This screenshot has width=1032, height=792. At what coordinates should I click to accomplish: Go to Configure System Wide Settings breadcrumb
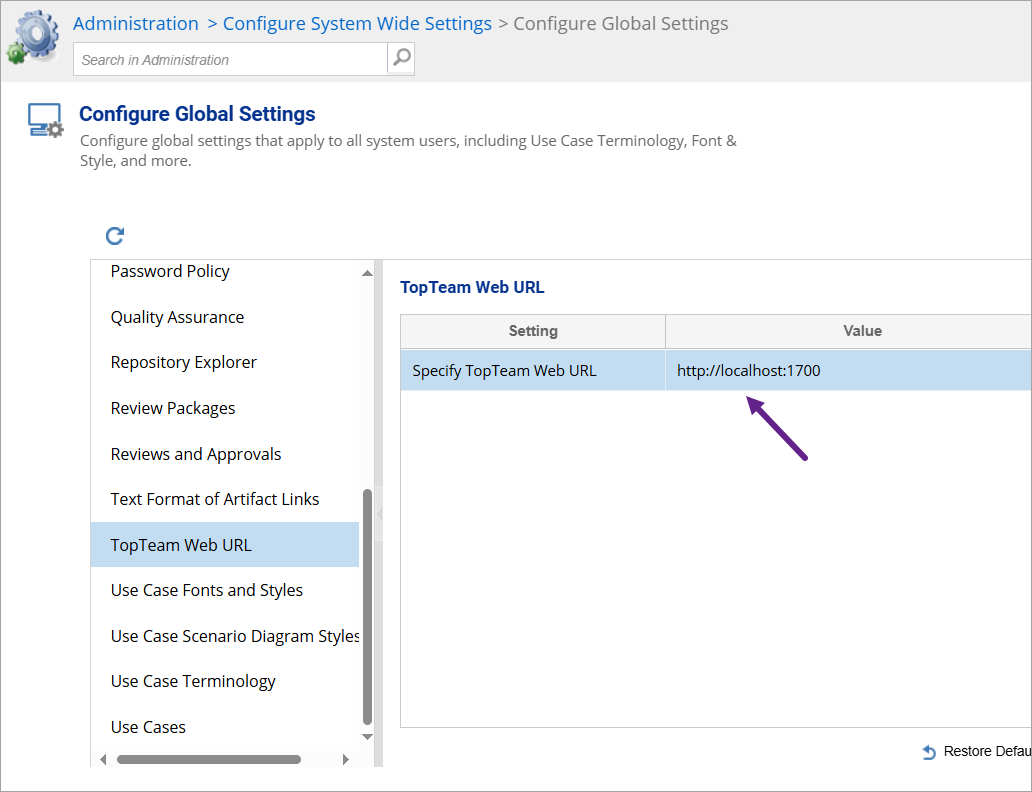[357, 24]
